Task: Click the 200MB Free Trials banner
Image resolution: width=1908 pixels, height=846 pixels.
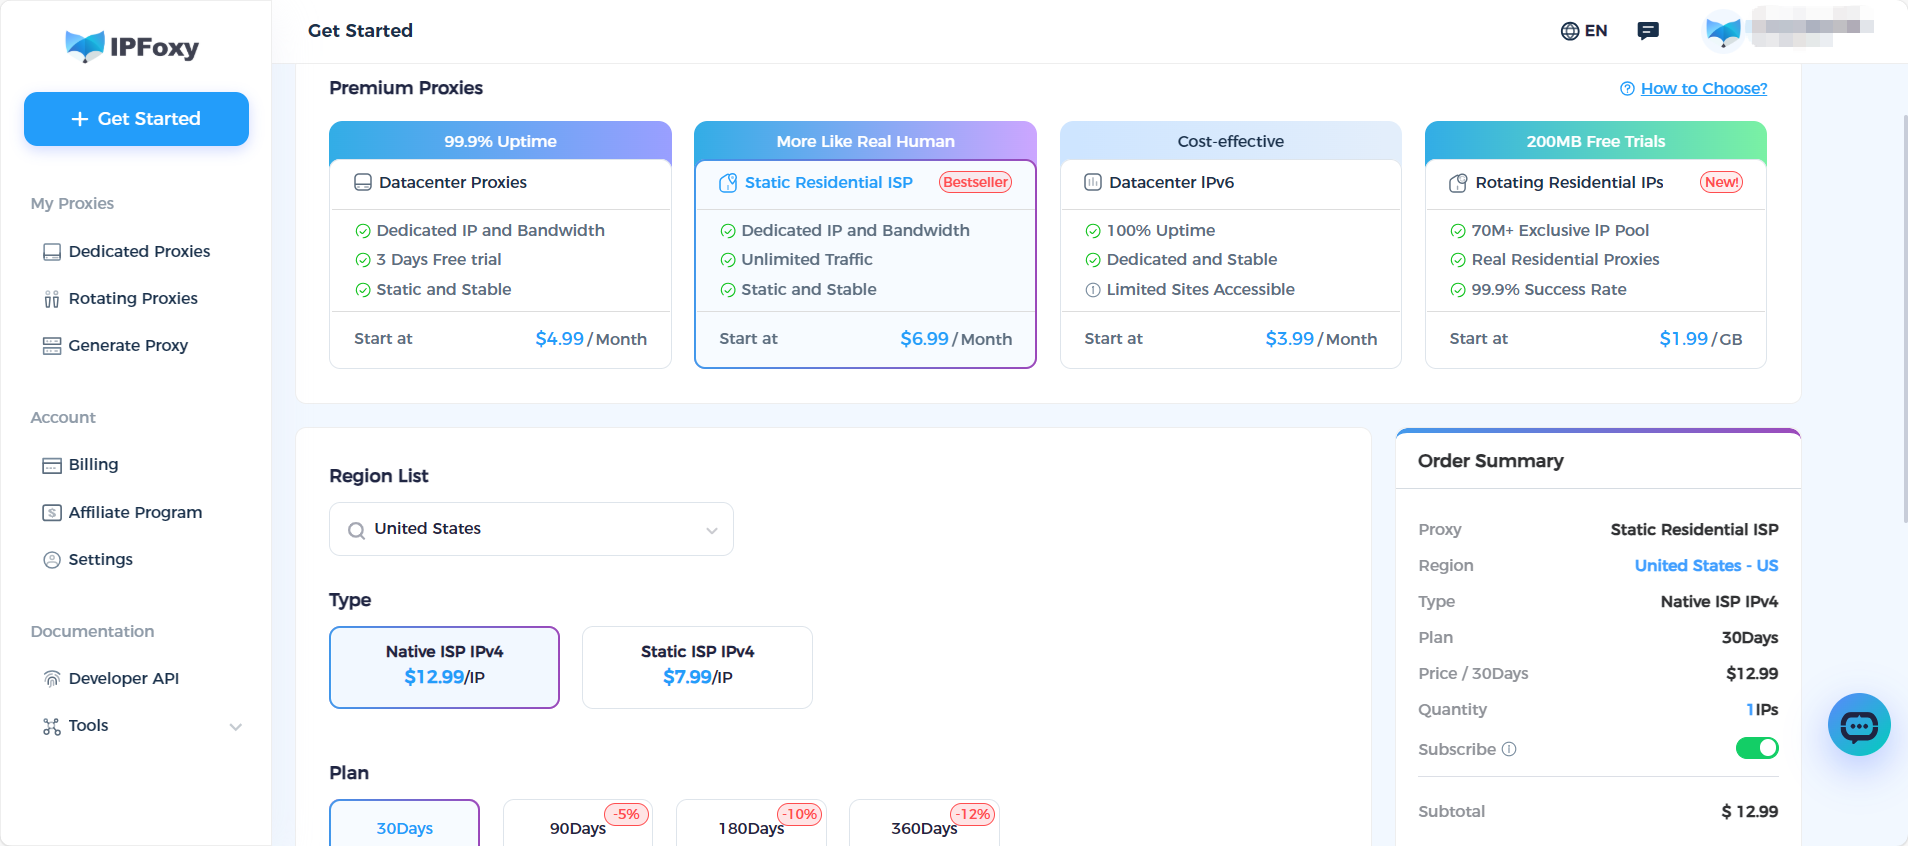Action: (x=1595, y=141)
